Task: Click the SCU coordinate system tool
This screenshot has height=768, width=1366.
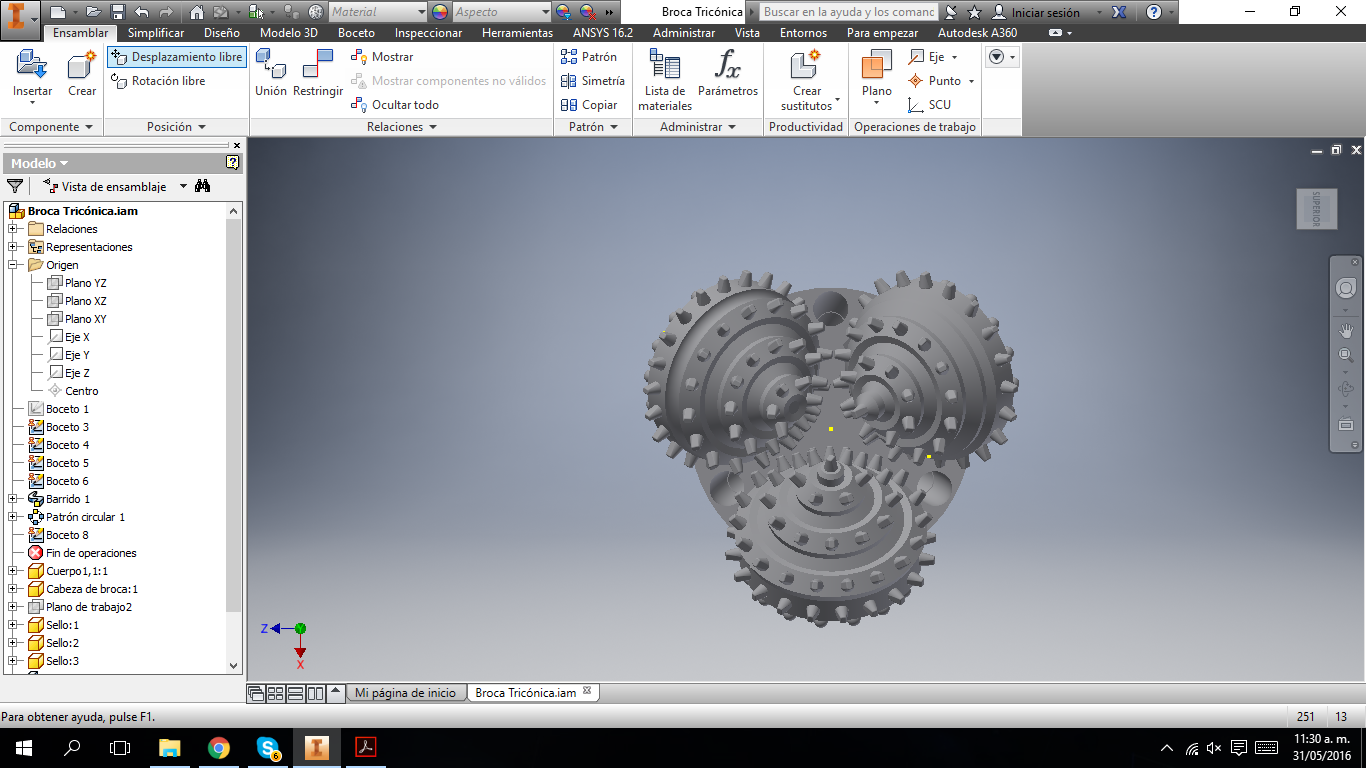Action: pos(929,105)
